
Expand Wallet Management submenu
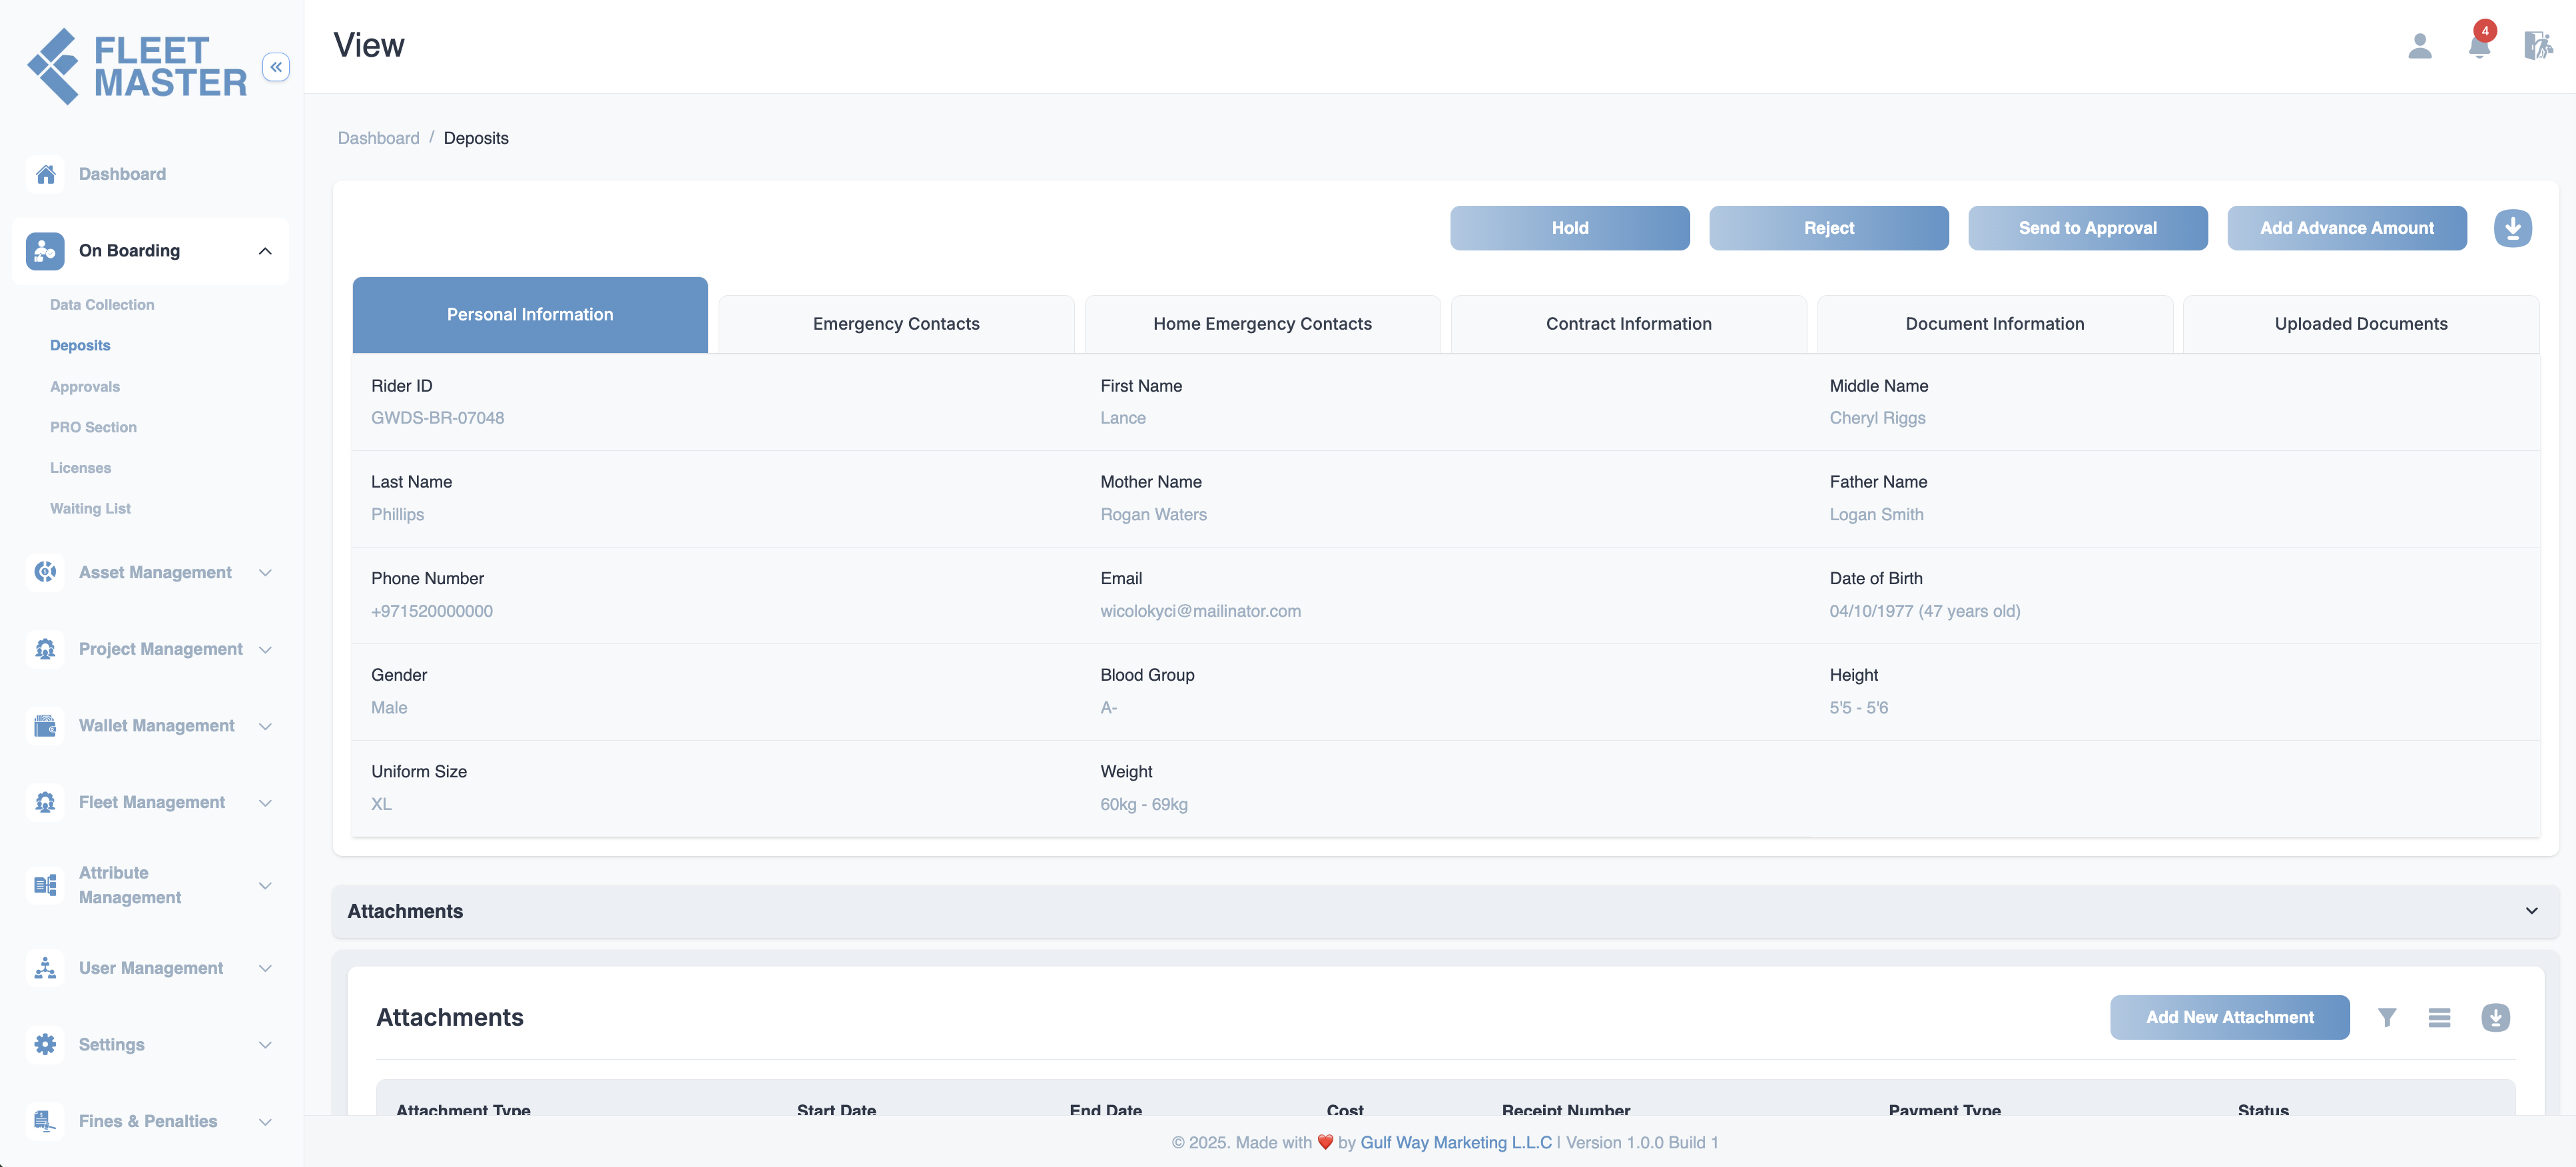(265, 726)
